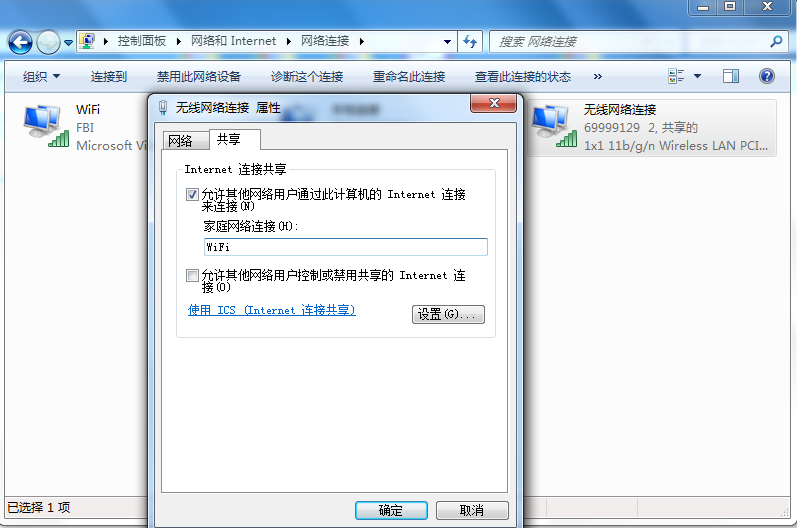Expand the 组织 menu dropdown

pyautogui.click(x=41, y=76)
